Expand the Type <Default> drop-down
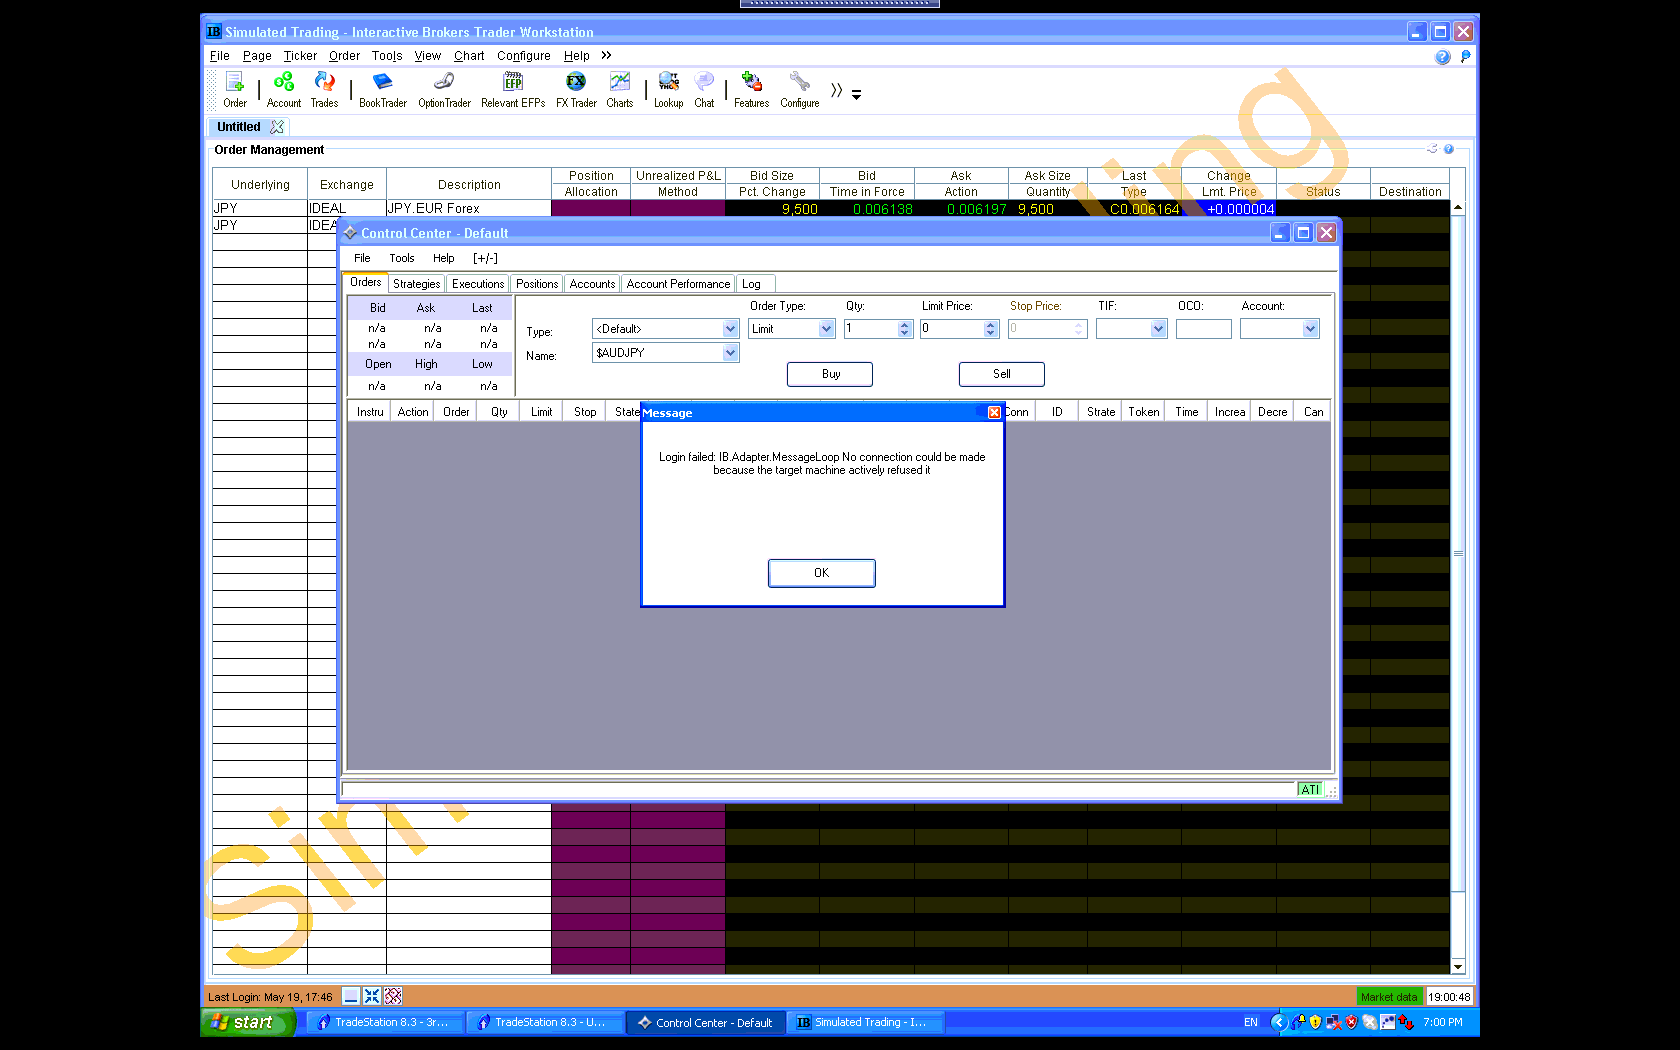Viewport: 1680px width, 1050px height. [730, 329]
